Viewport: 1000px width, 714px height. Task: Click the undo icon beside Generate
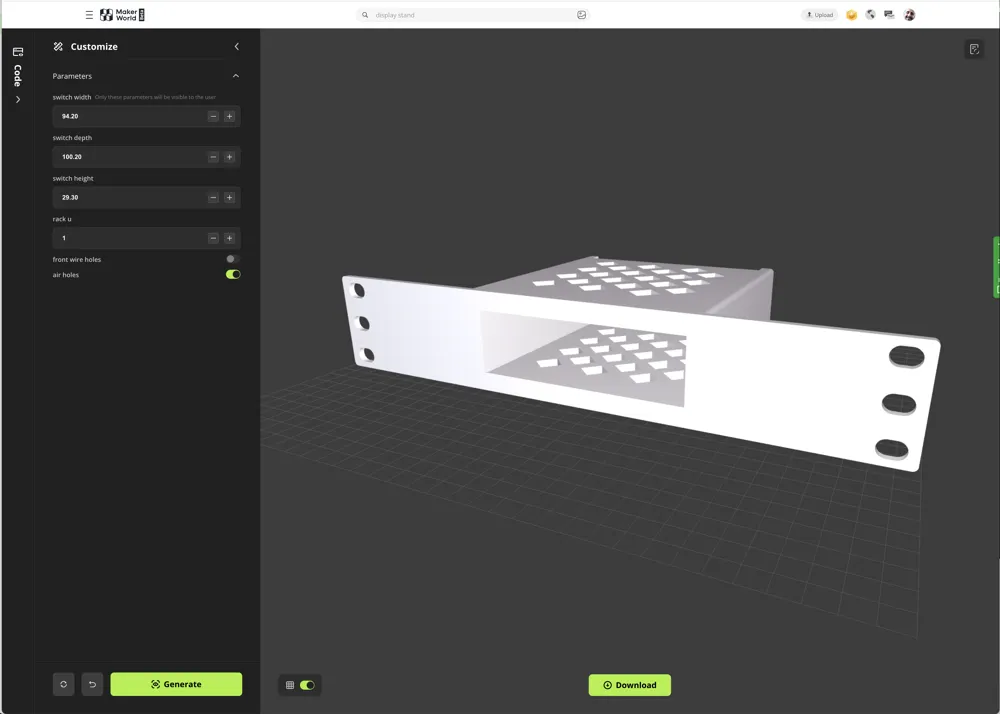pos(92,684)
